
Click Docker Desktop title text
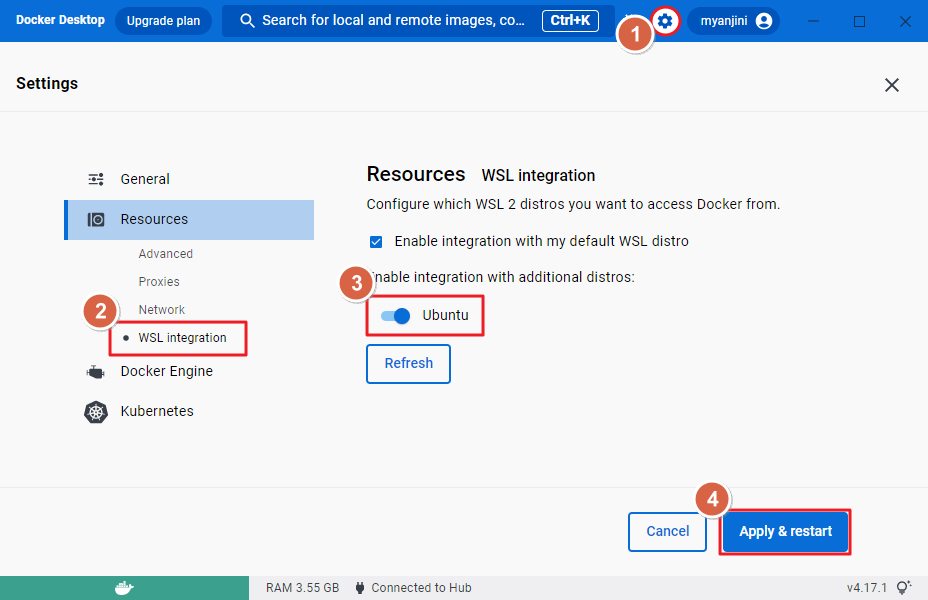[x=60, y=20]
